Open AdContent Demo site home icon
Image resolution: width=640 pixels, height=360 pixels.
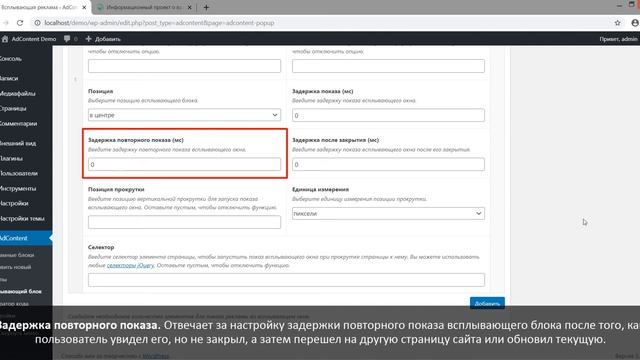pyautogui.click(x=5, y=39)
